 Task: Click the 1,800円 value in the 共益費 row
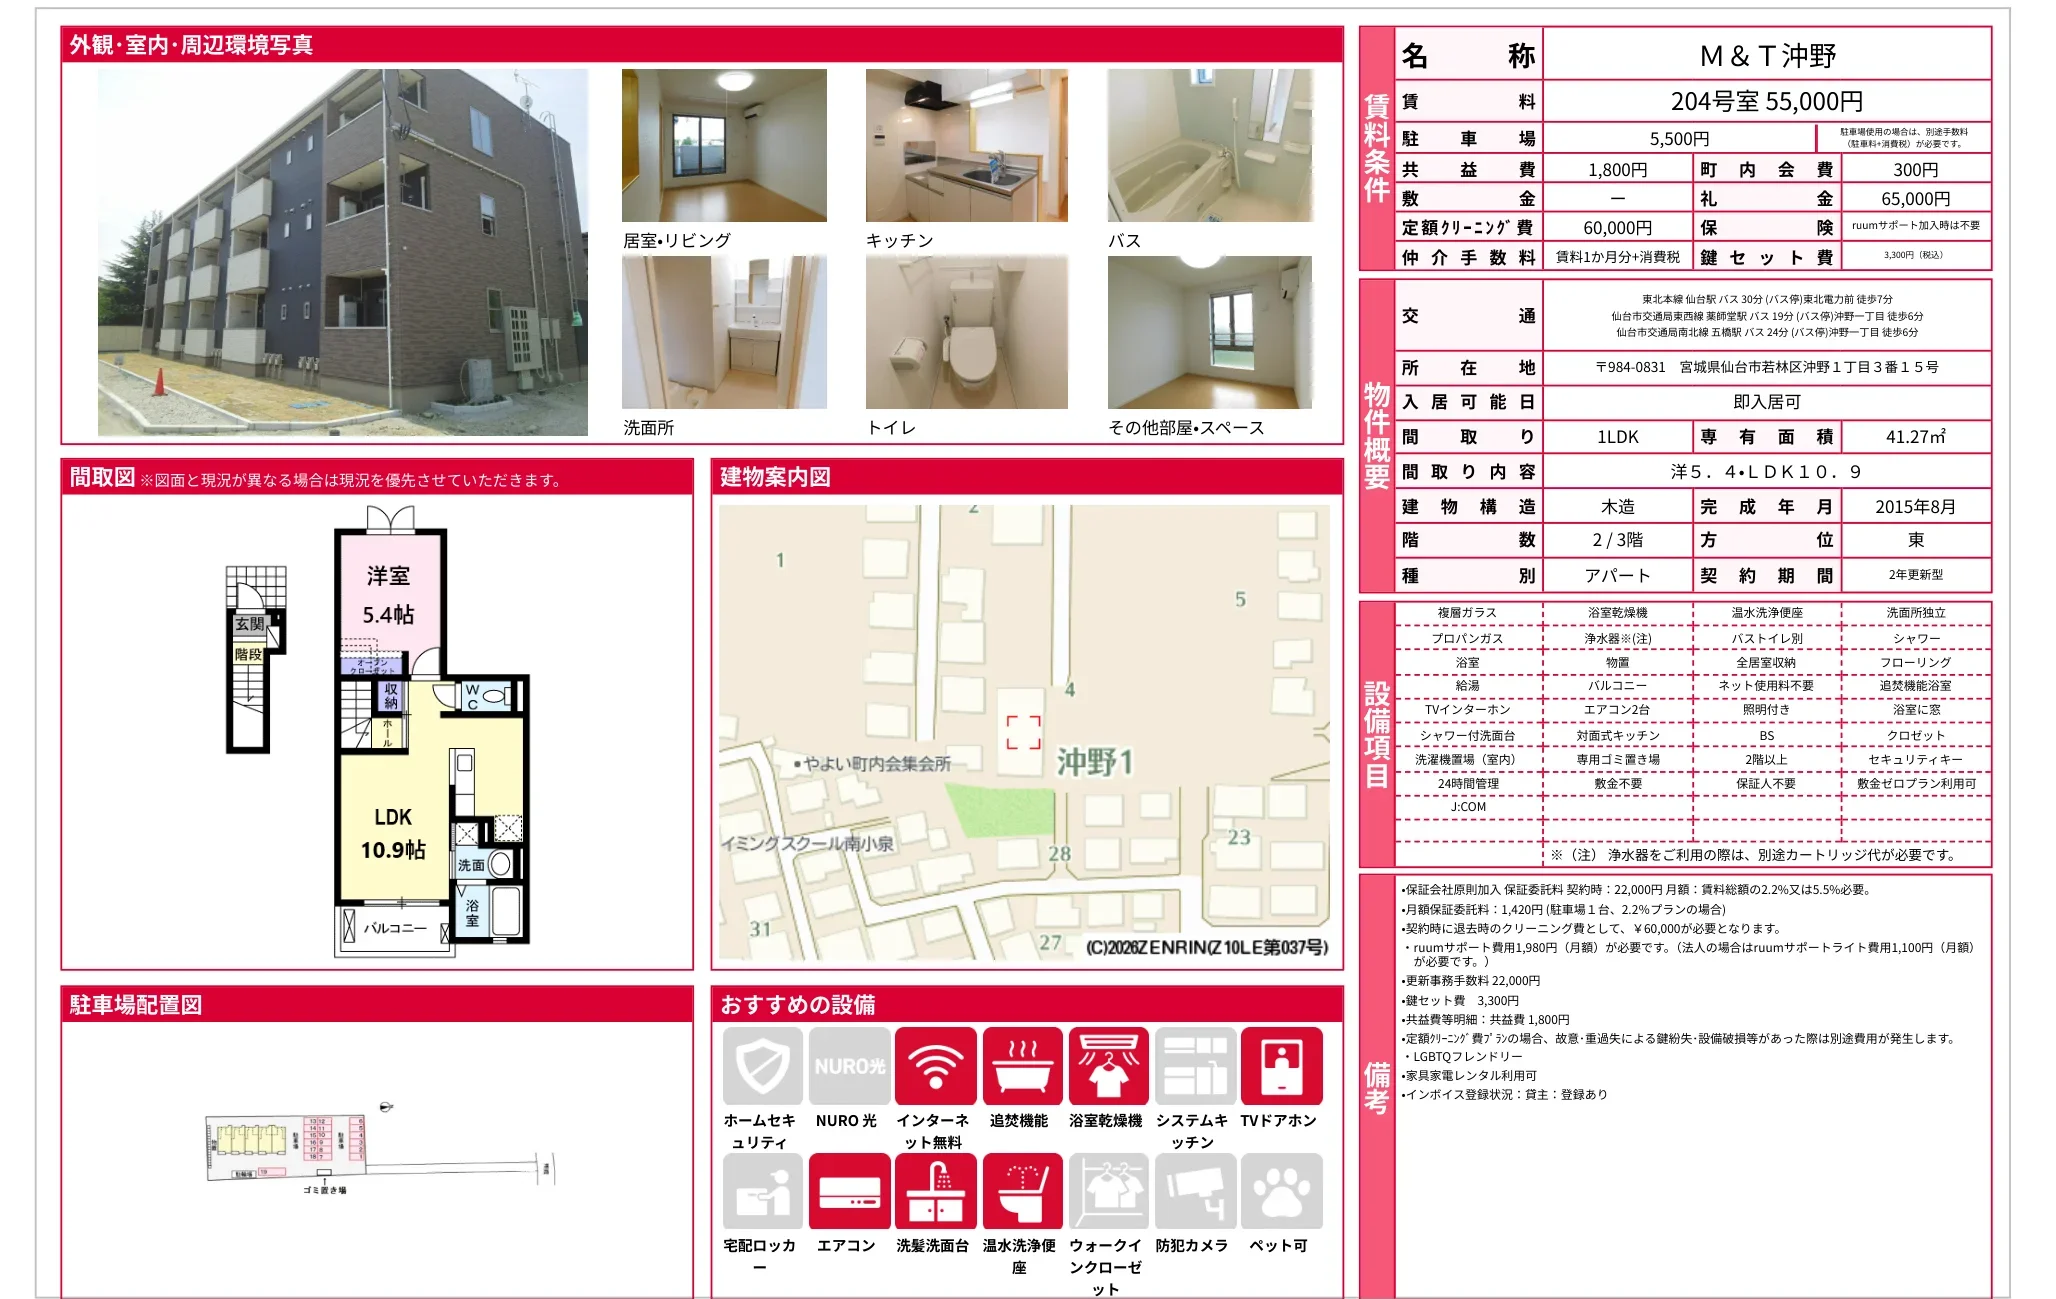coord(1617,170)
